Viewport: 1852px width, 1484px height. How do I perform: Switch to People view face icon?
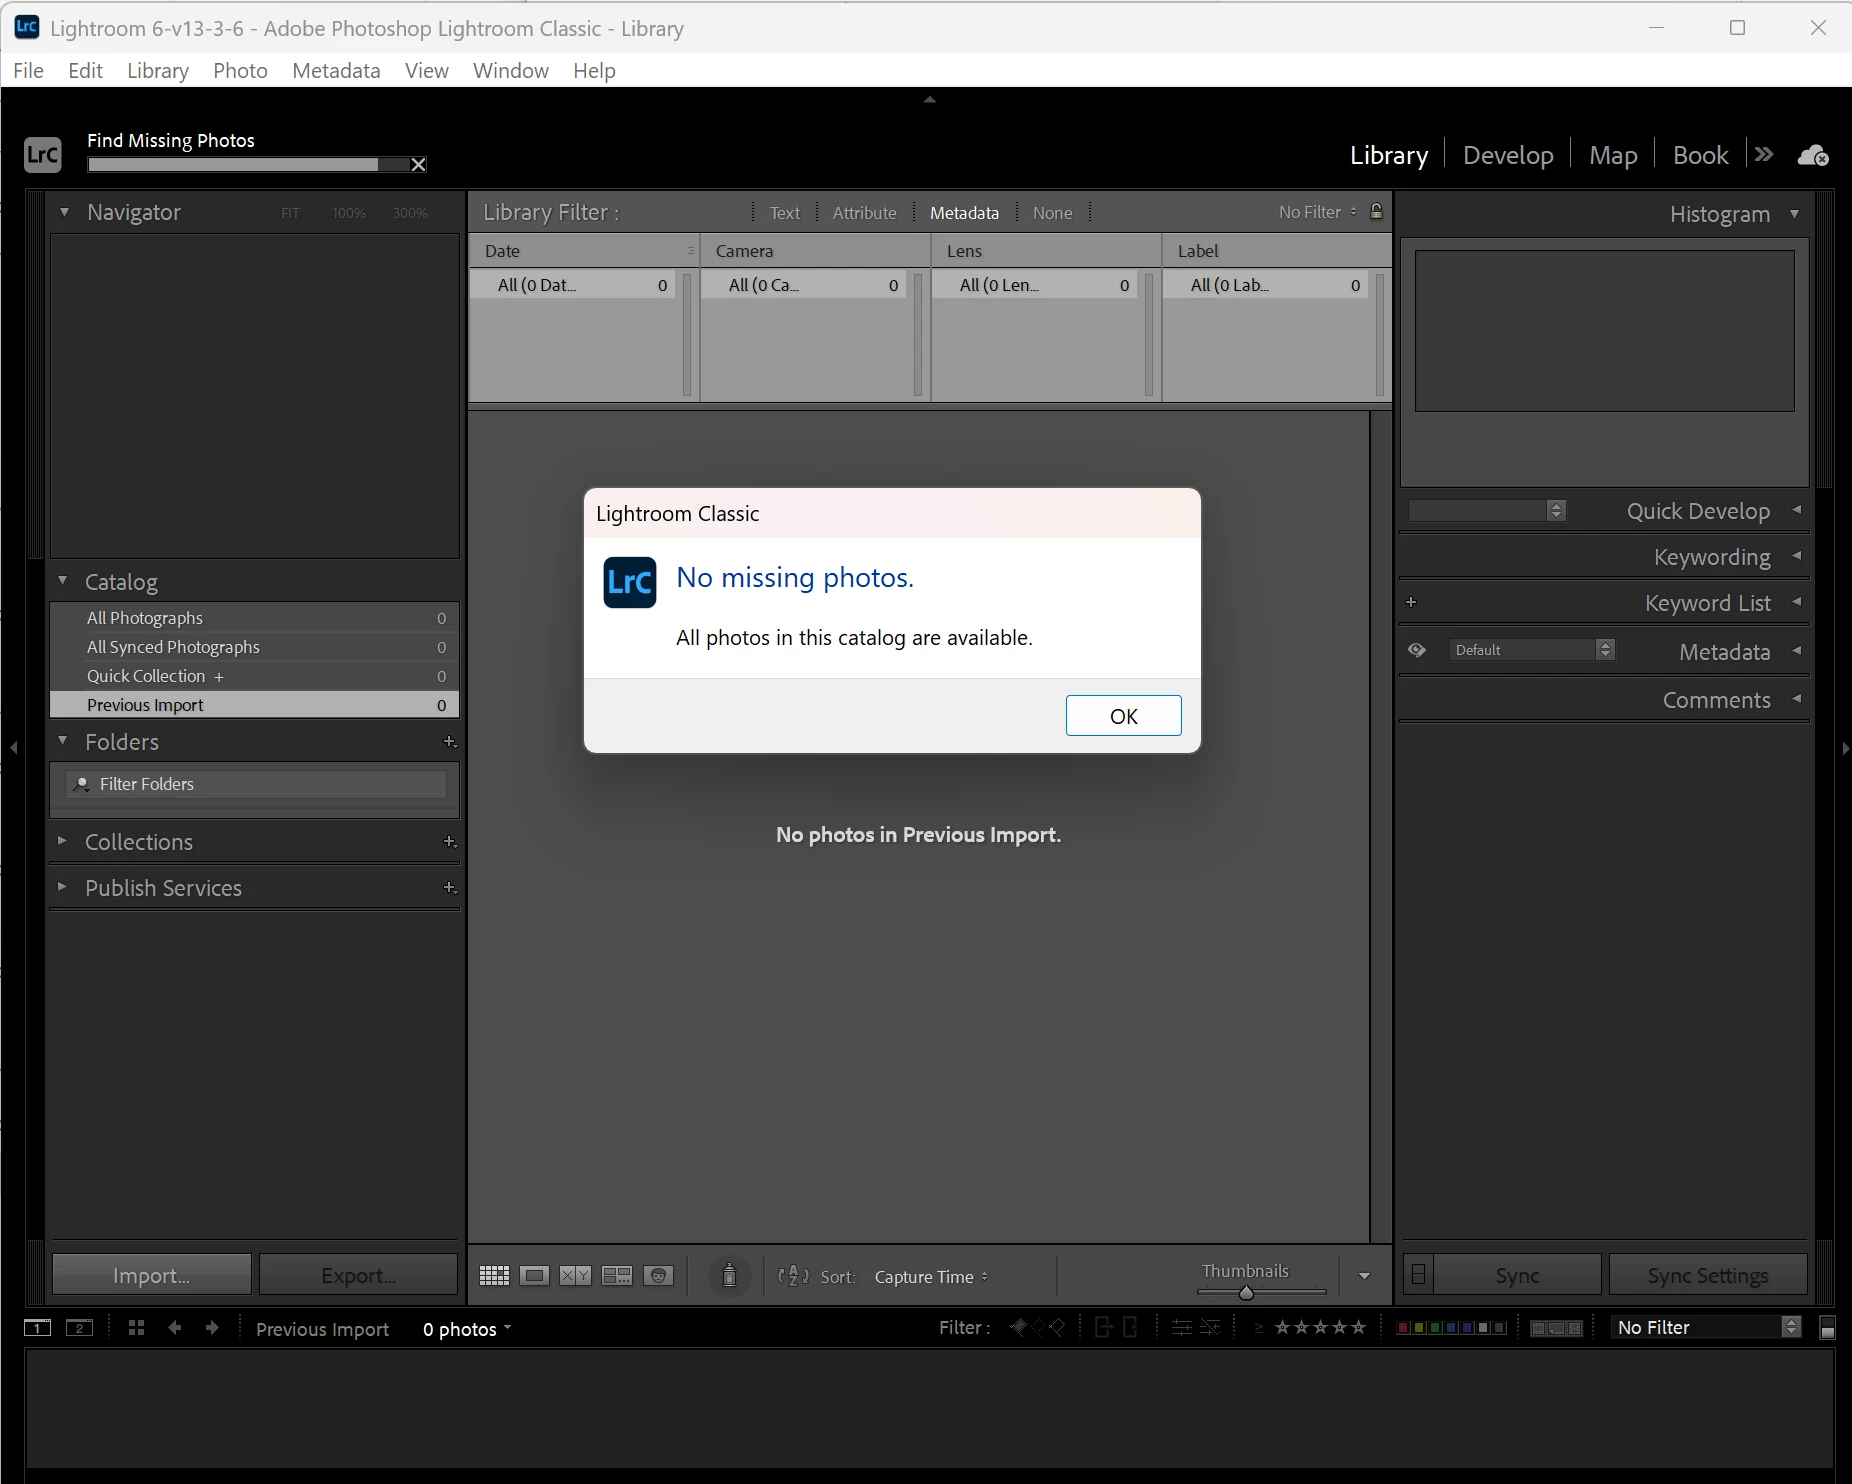(658, 1275)
